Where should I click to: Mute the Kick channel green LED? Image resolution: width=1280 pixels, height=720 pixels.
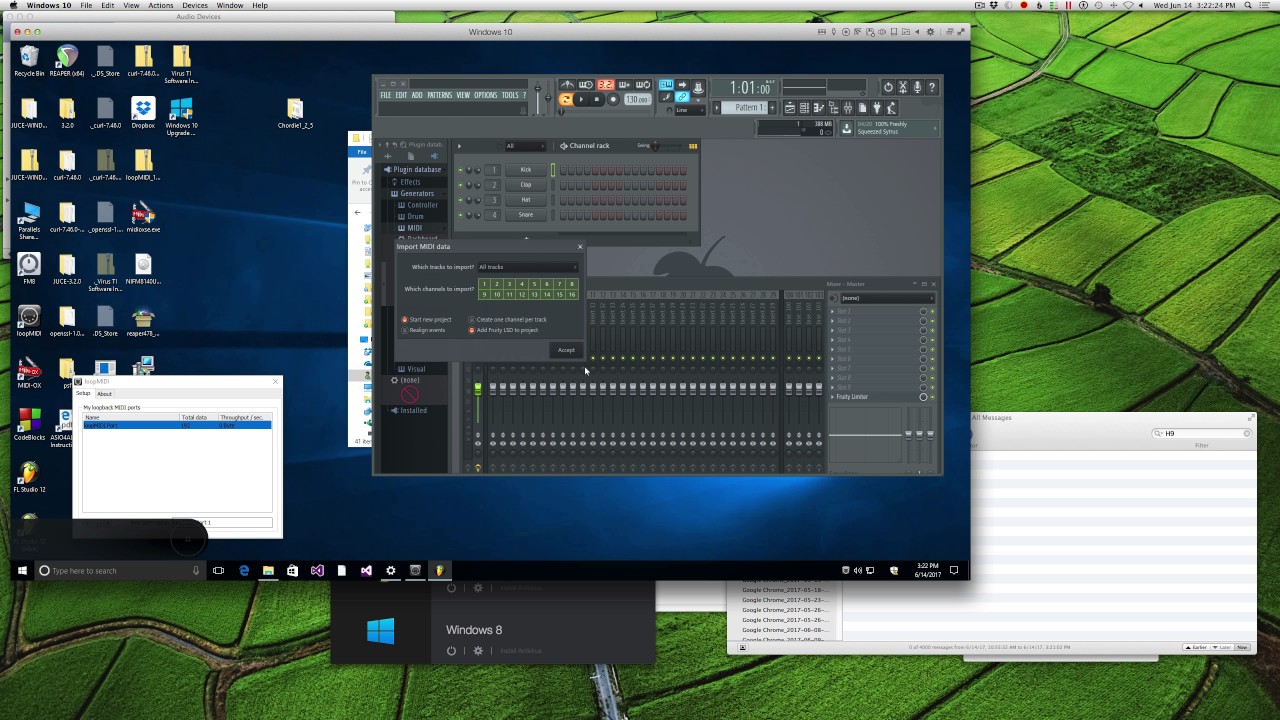pyautogui.click(x=460, y=170)
